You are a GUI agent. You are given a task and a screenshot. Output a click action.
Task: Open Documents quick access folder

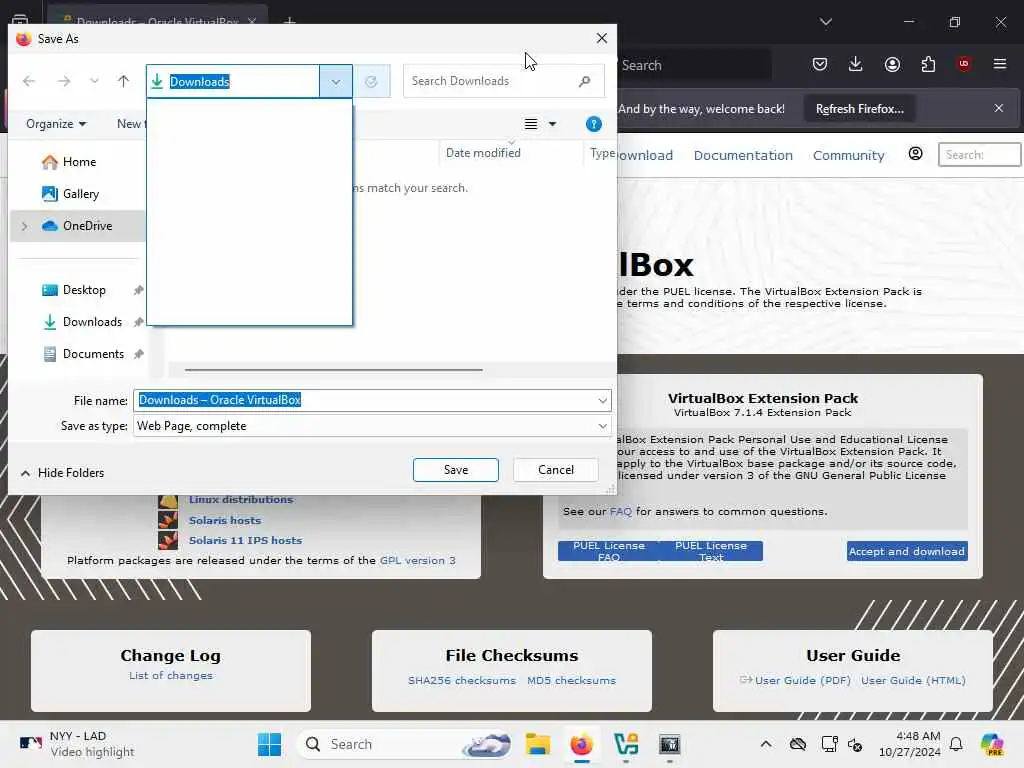click(93, 354)
